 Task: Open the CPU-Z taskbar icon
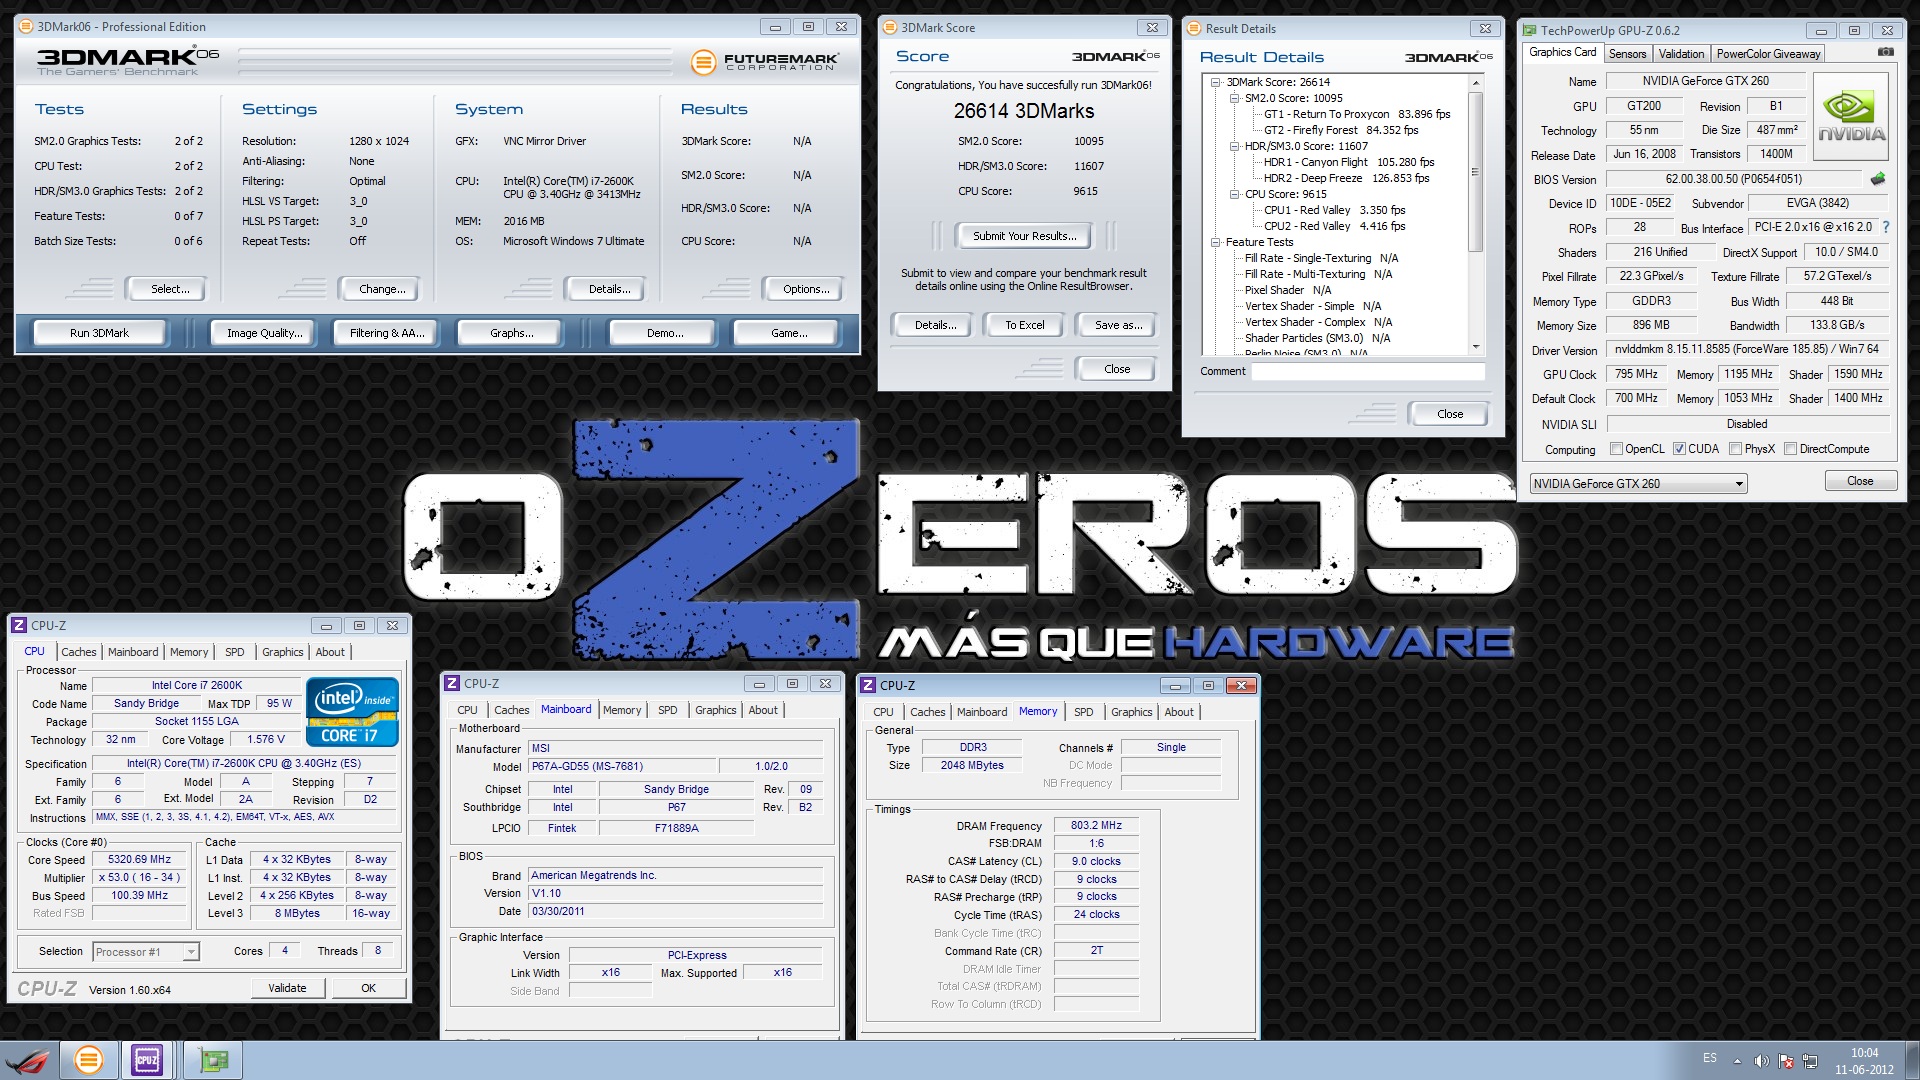[147, 1060]
